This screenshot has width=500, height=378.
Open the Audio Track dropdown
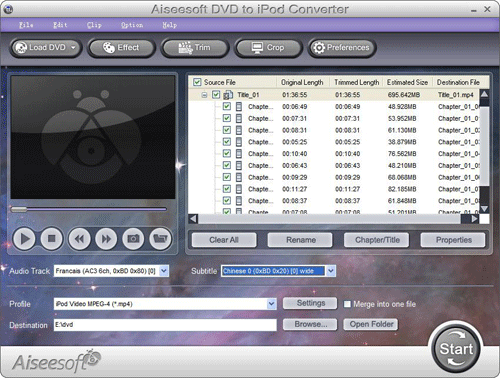tap(164, 271)
